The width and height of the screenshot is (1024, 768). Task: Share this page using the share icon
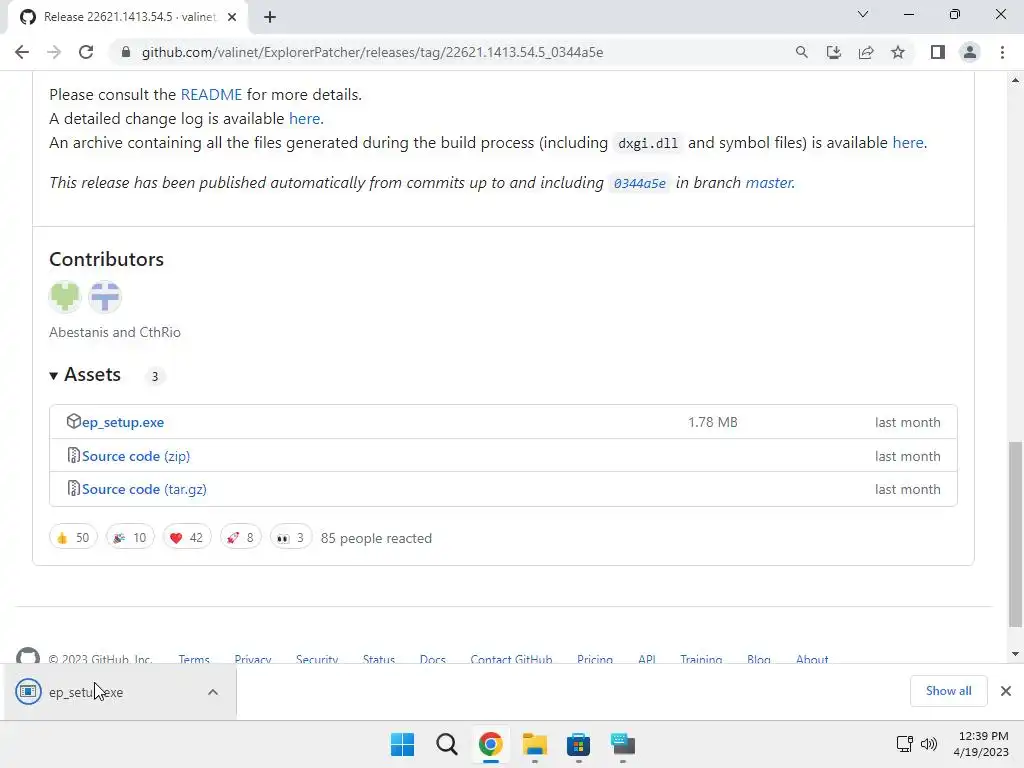(866, 52)
